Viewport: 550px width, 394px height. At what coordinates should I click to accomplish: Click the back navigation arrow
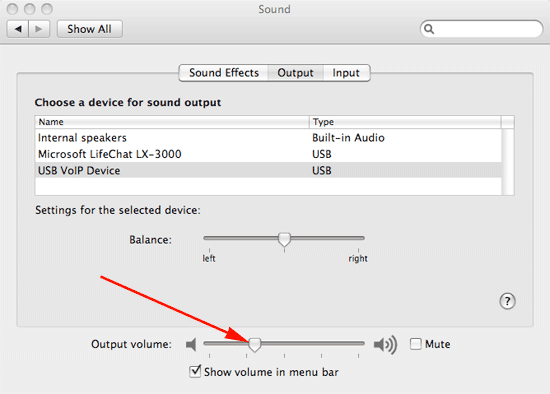[18, 29]
